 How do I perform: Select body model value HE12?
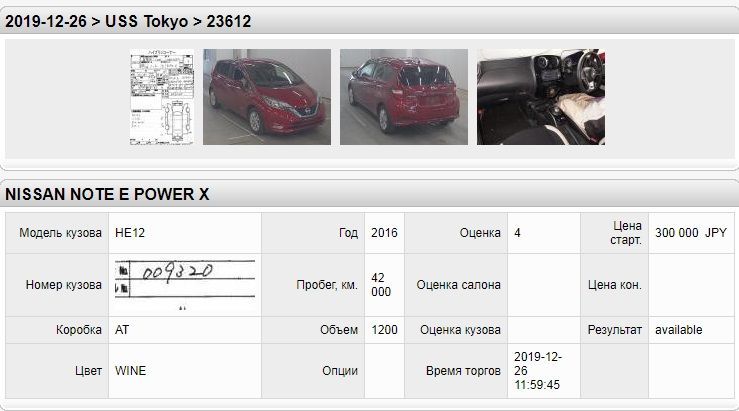[130, 233]
